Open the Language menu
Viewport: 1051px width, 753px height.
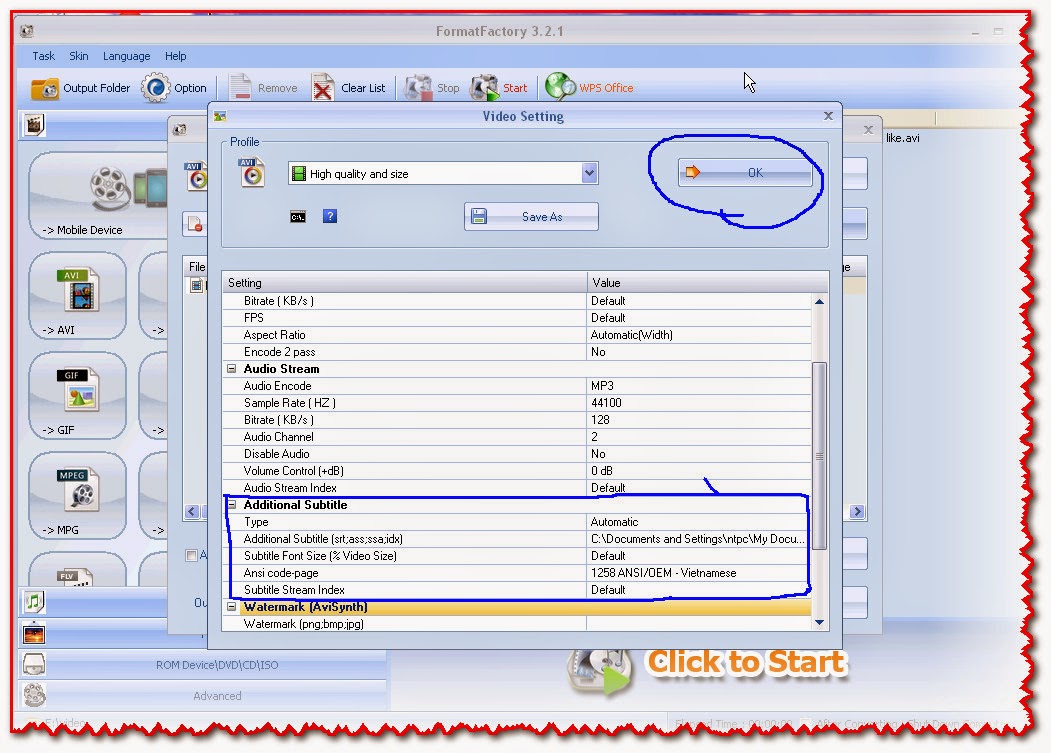[126, 56]
